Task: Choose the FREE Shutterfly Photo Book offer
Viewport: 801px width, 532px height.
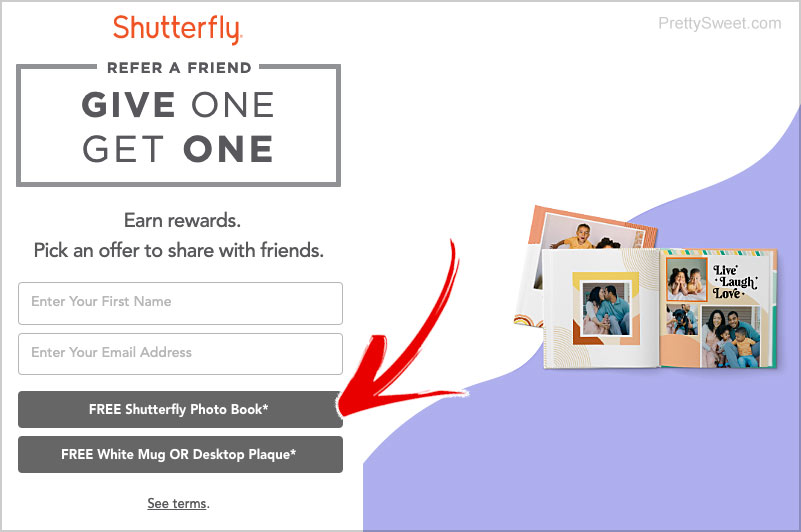Action: [180, 409]
